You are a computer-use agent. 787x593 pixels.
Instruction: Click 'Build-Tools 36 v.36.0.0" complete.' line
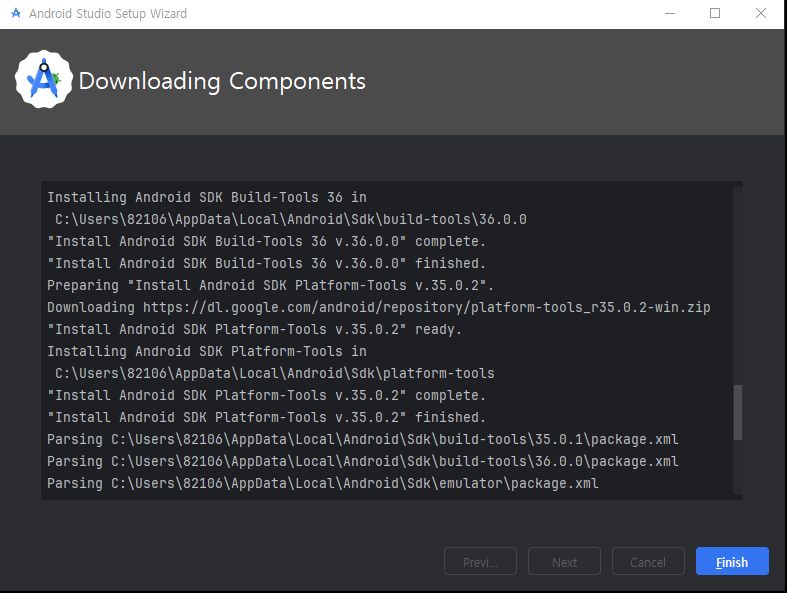[267, 242]
